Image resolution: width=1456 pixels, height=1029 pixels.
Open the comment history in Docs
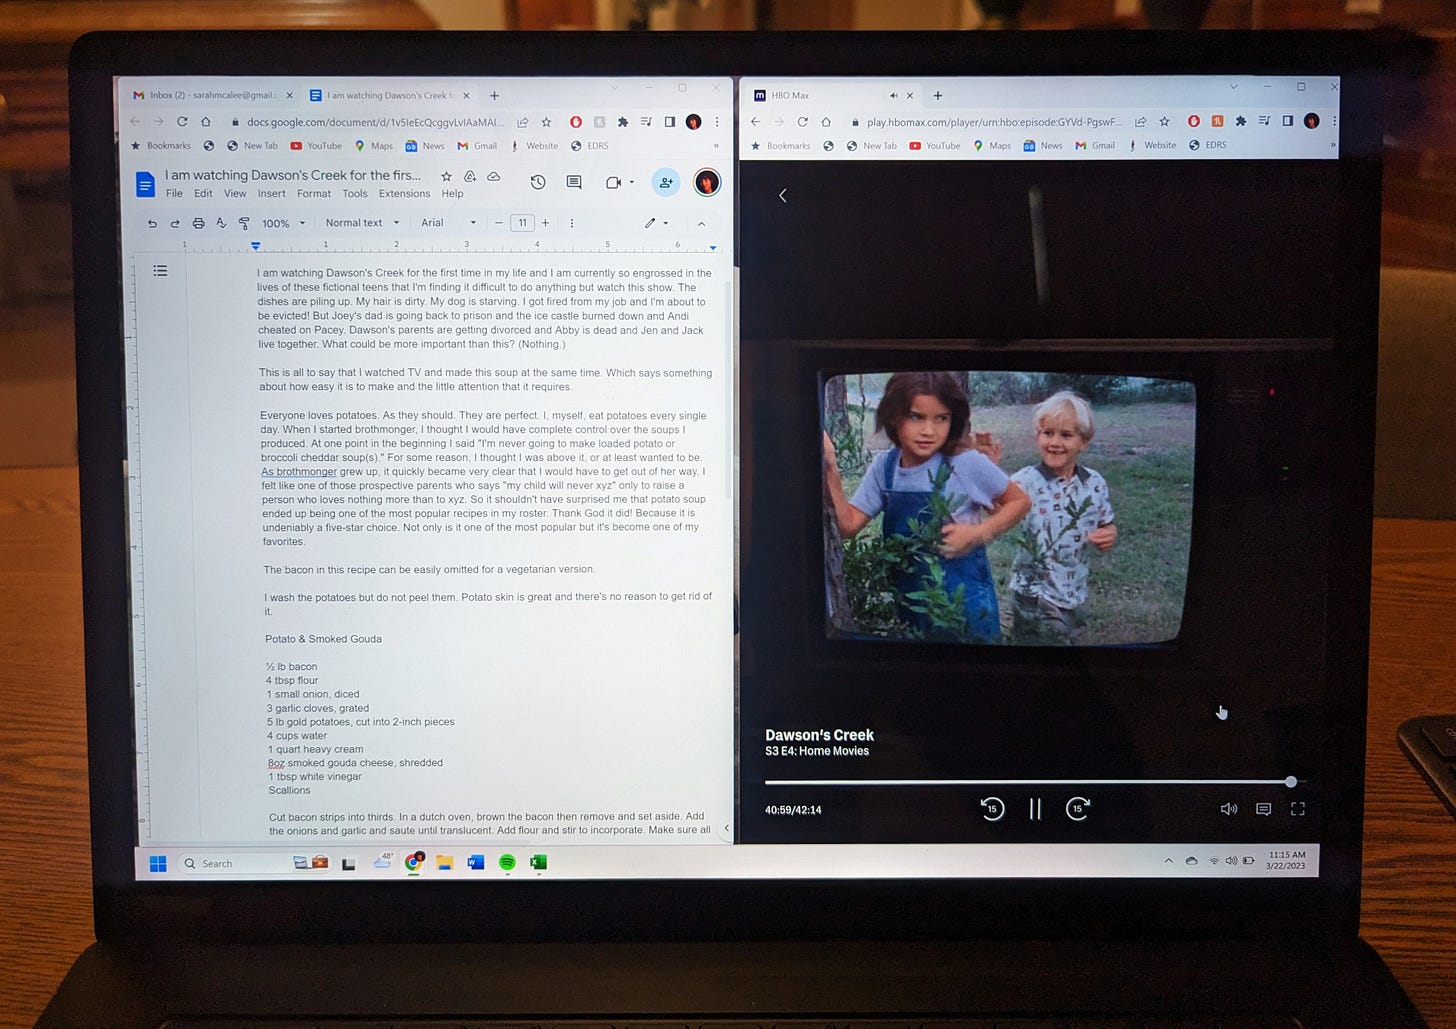(x=574, y=182)
